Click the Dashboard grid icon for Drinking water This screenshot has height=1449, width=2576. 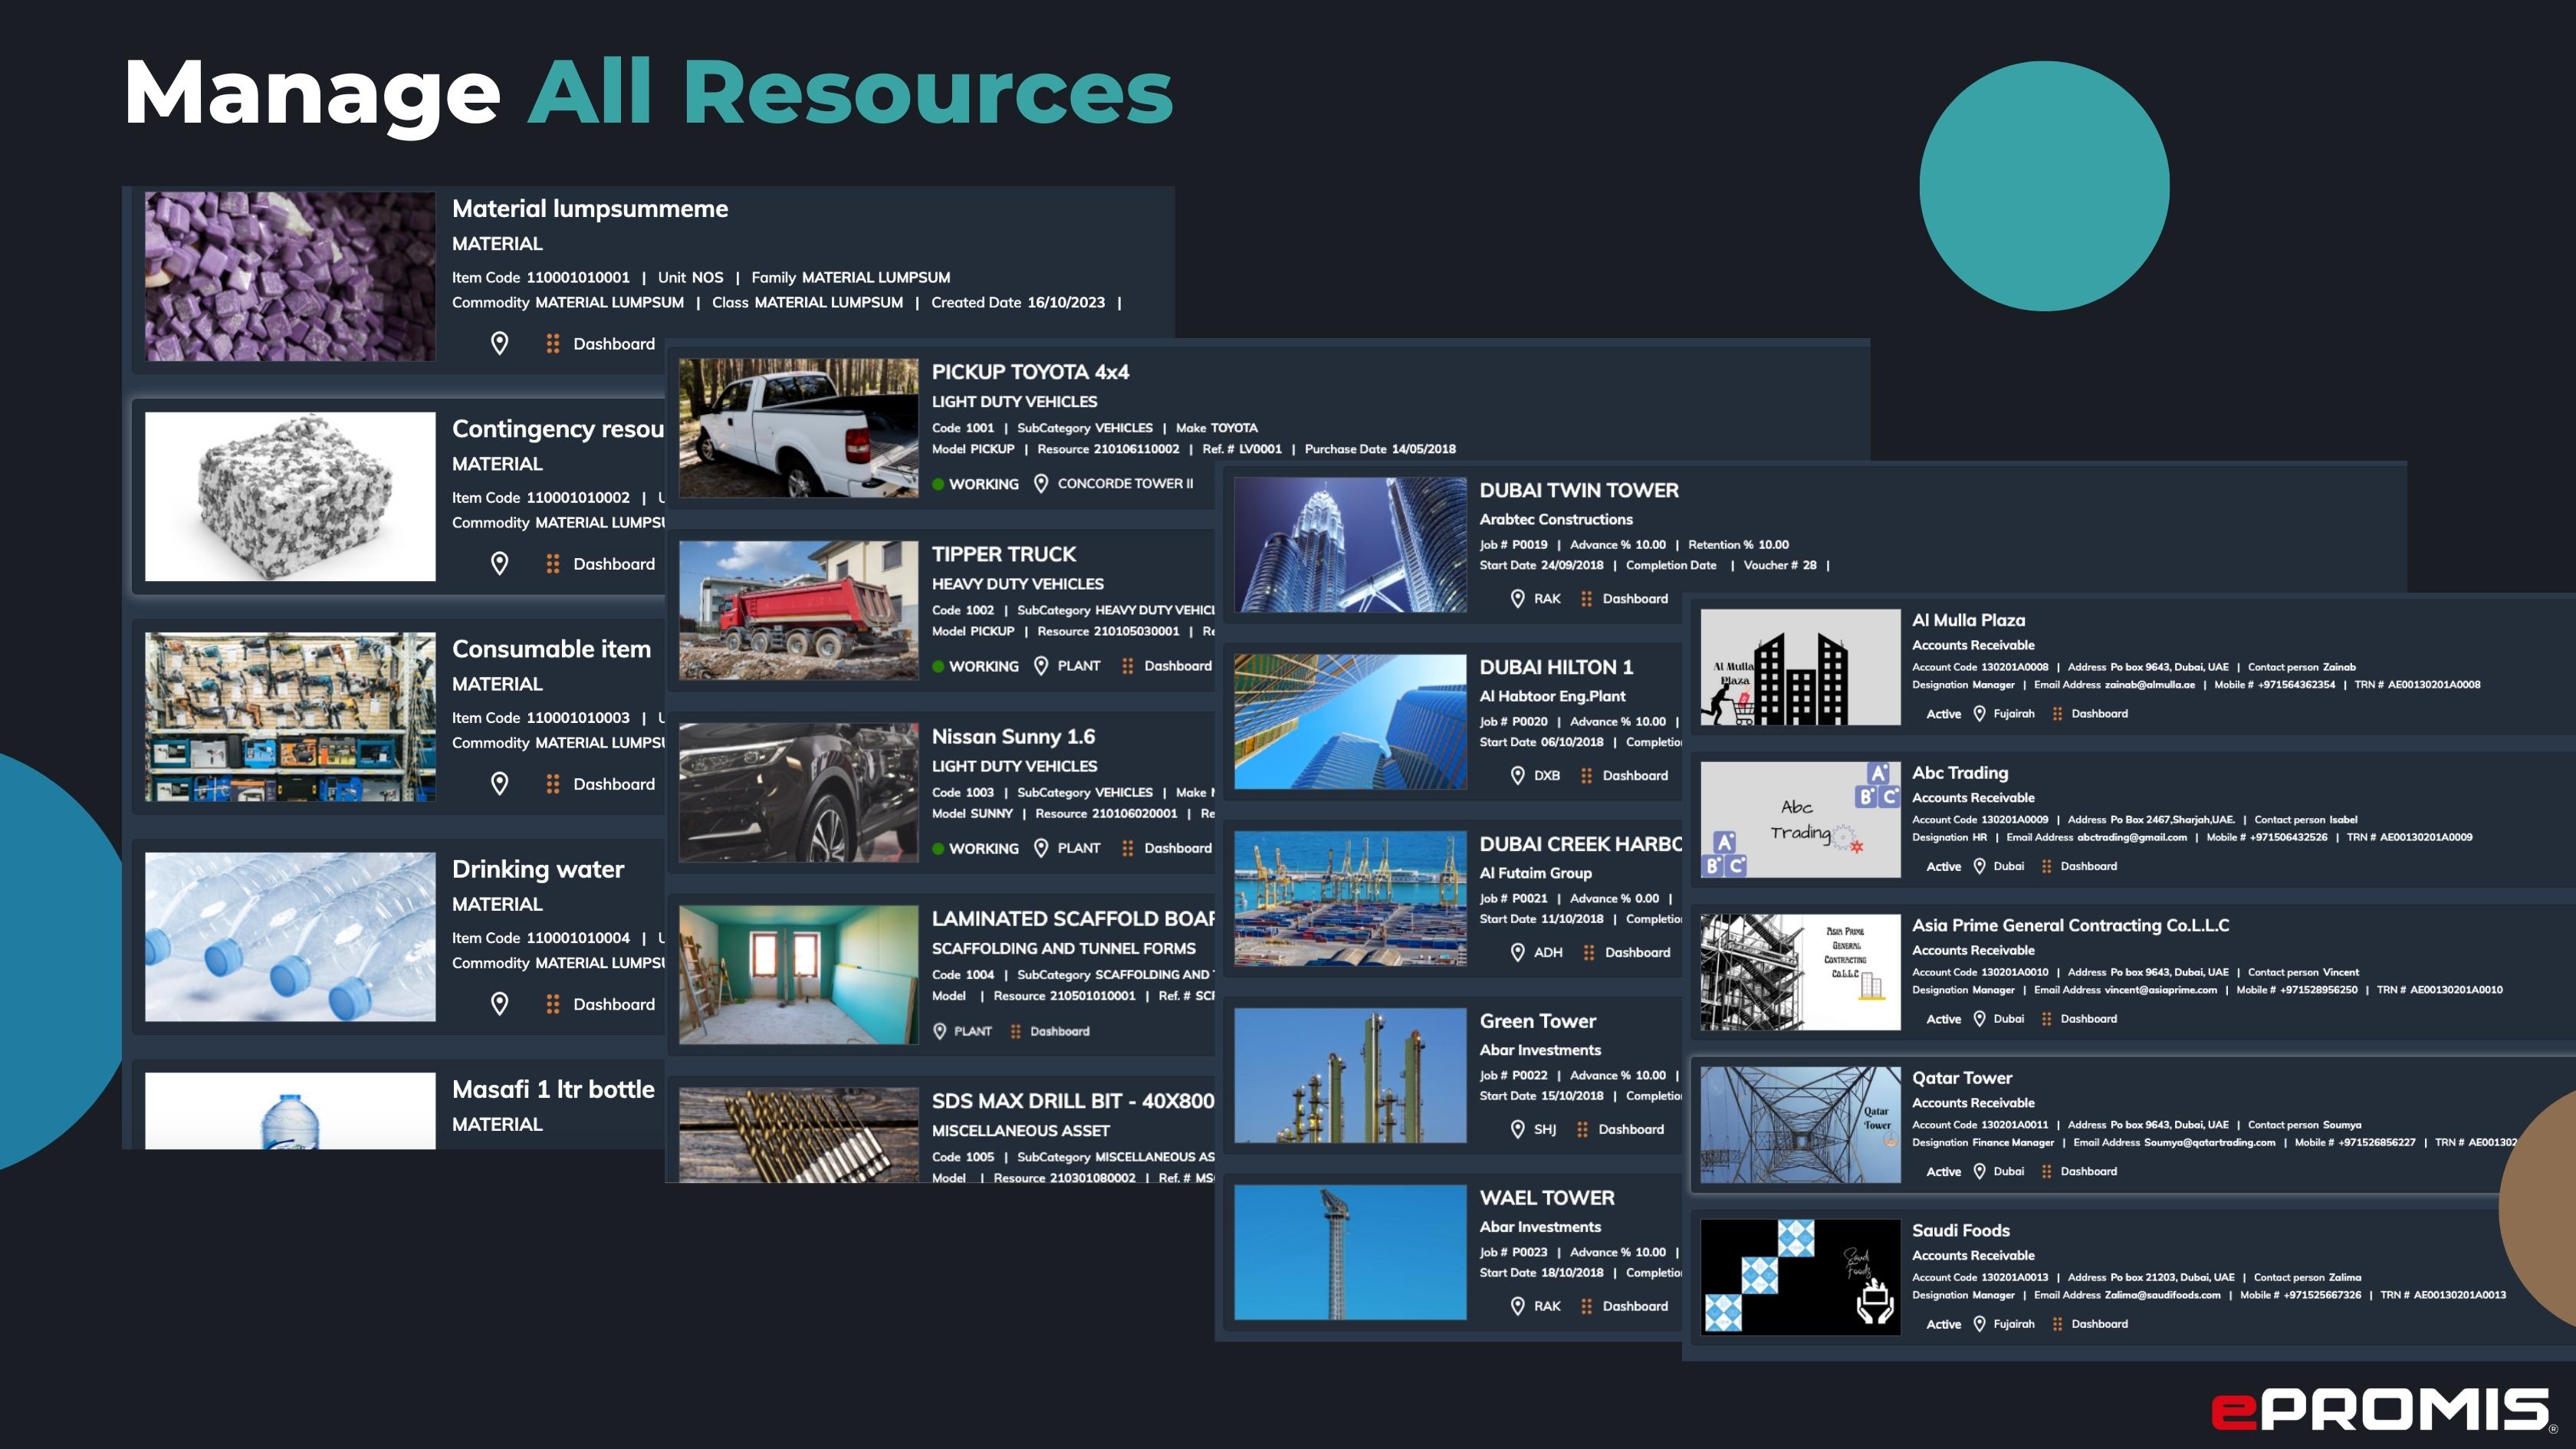(x=552, y=1004)
